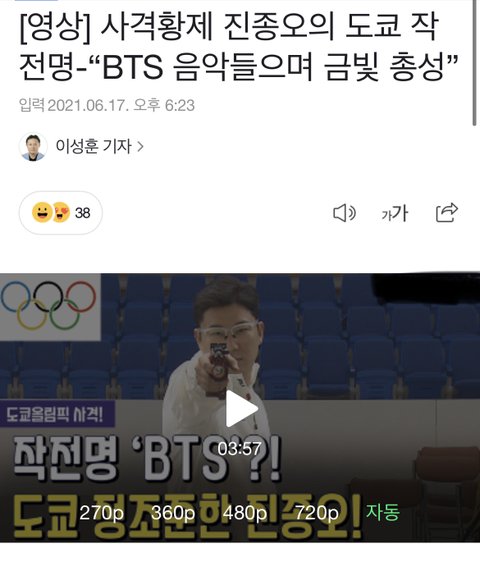Screen dimensions: 480x562
Task: Open reporter 이성훈 profile photo
Action: coord(33,147)
